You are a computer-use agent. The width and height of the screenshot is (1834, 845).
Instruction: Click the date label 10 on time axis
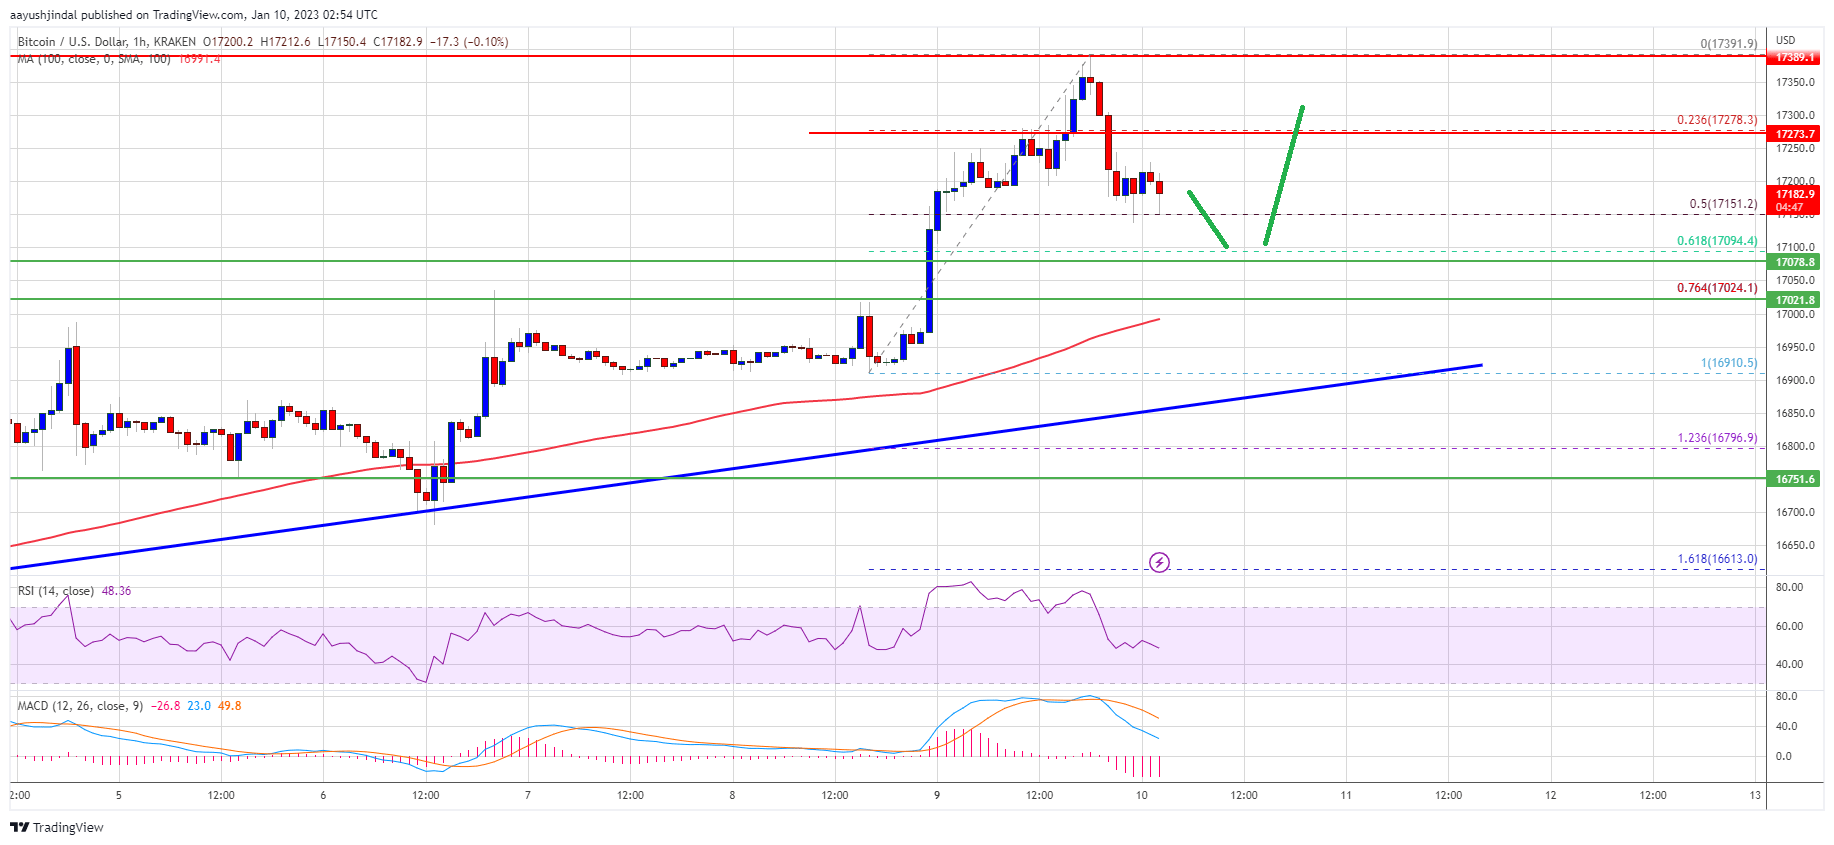pos(1141,795)
